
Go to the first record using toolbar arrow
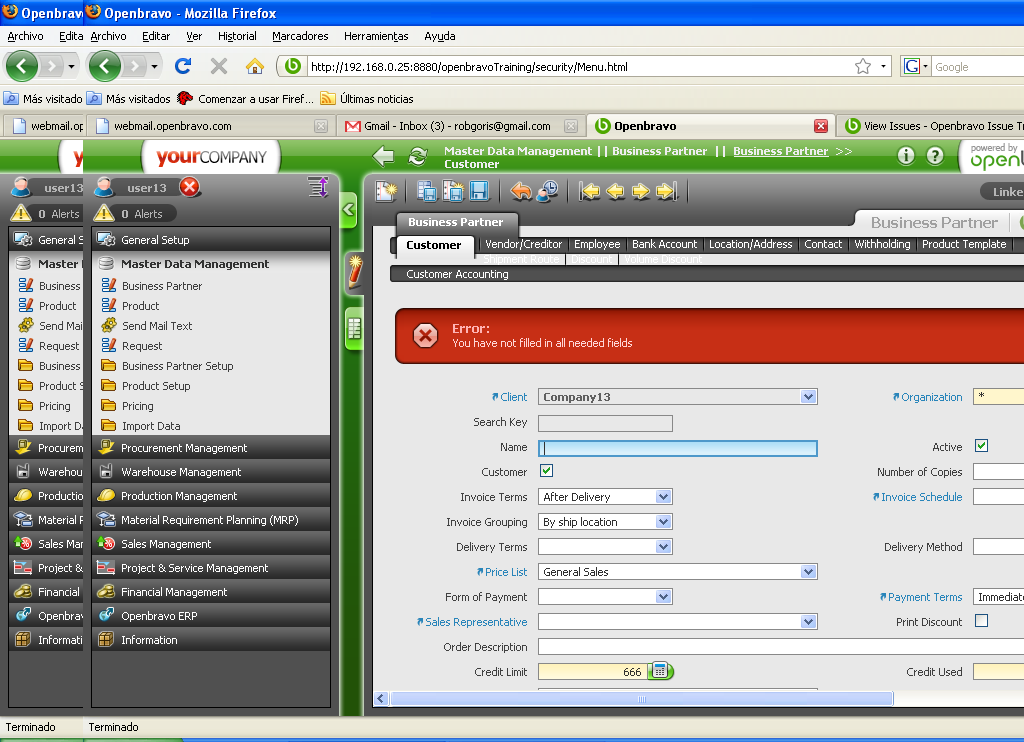(590, 191)
